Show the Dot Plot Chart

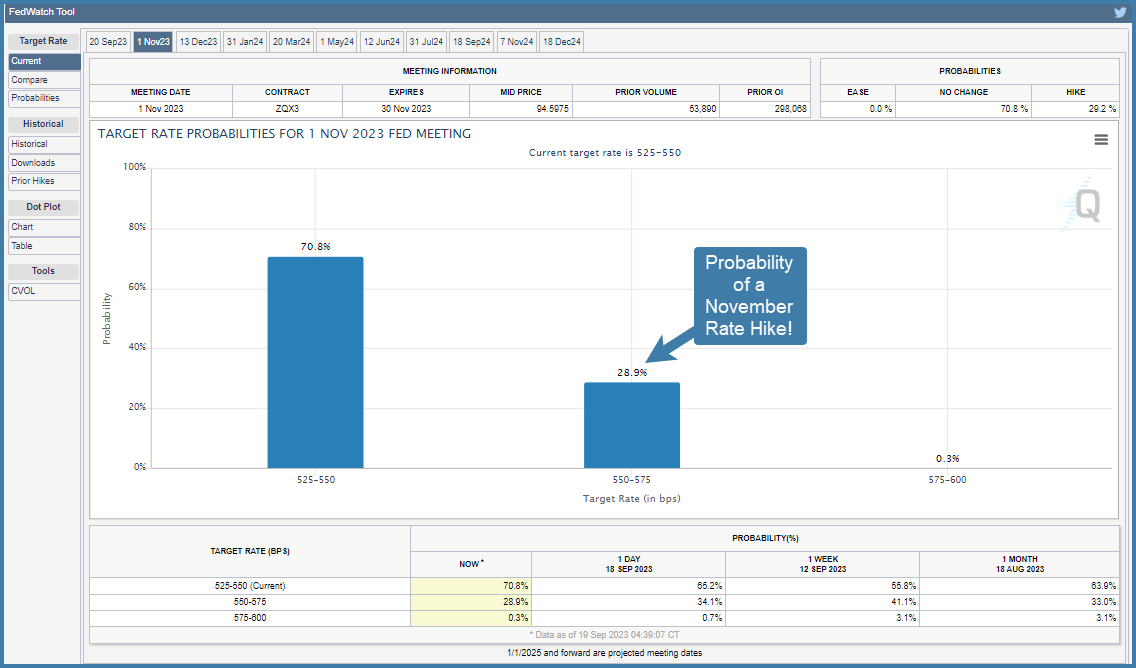pos(44,227)
